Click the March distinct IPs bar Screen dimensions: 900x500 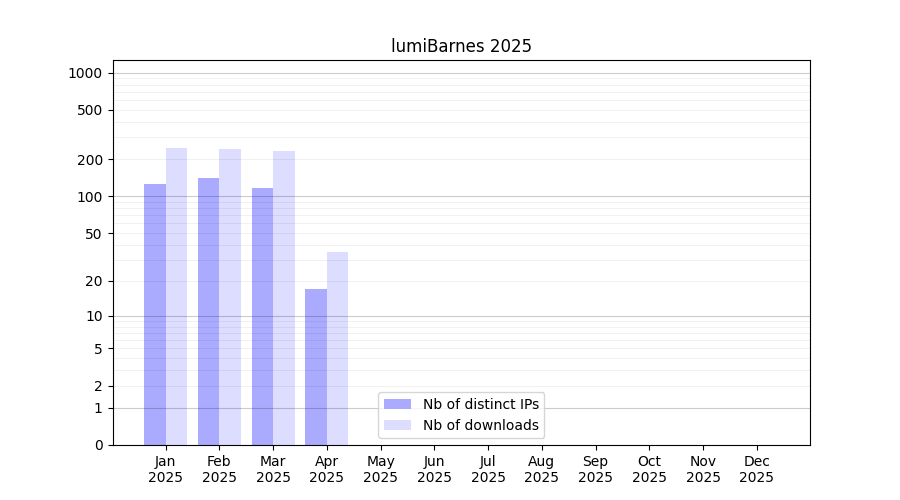[262, 316]
